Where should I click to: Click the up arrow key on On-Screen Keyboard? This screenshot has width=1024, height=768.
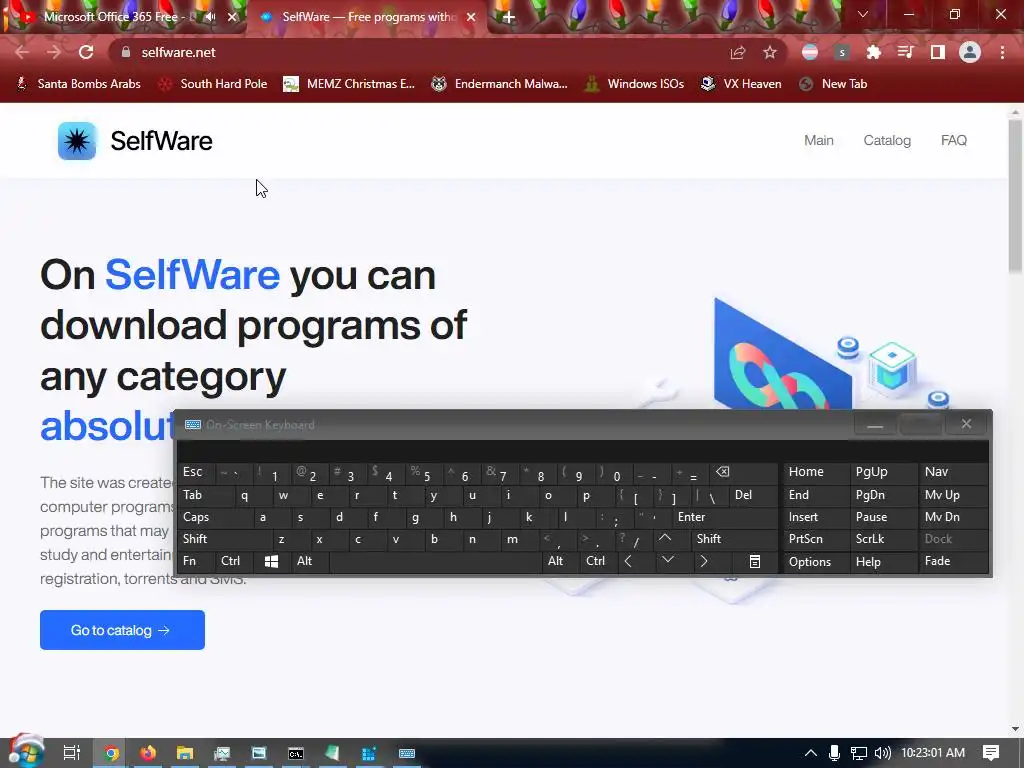point(665,539)
